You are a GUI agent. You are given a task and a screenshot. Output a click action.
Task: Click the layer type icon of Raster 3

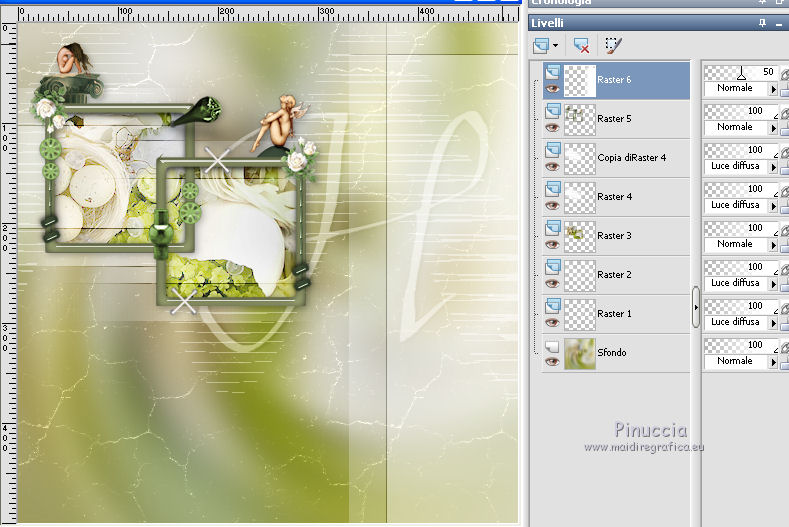(x=553, y=228)
